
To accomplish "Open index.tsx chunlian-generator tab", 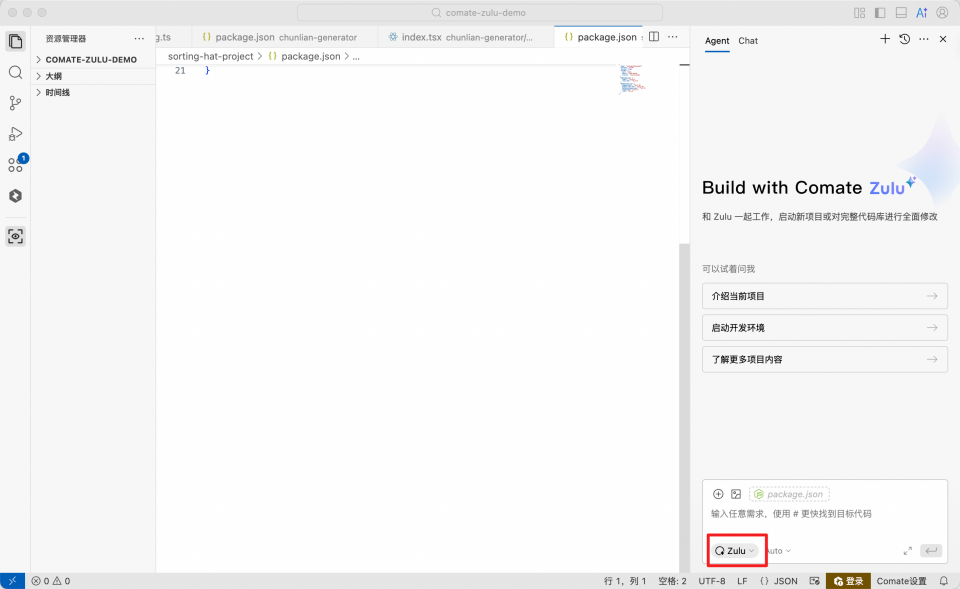I will 467,37.
